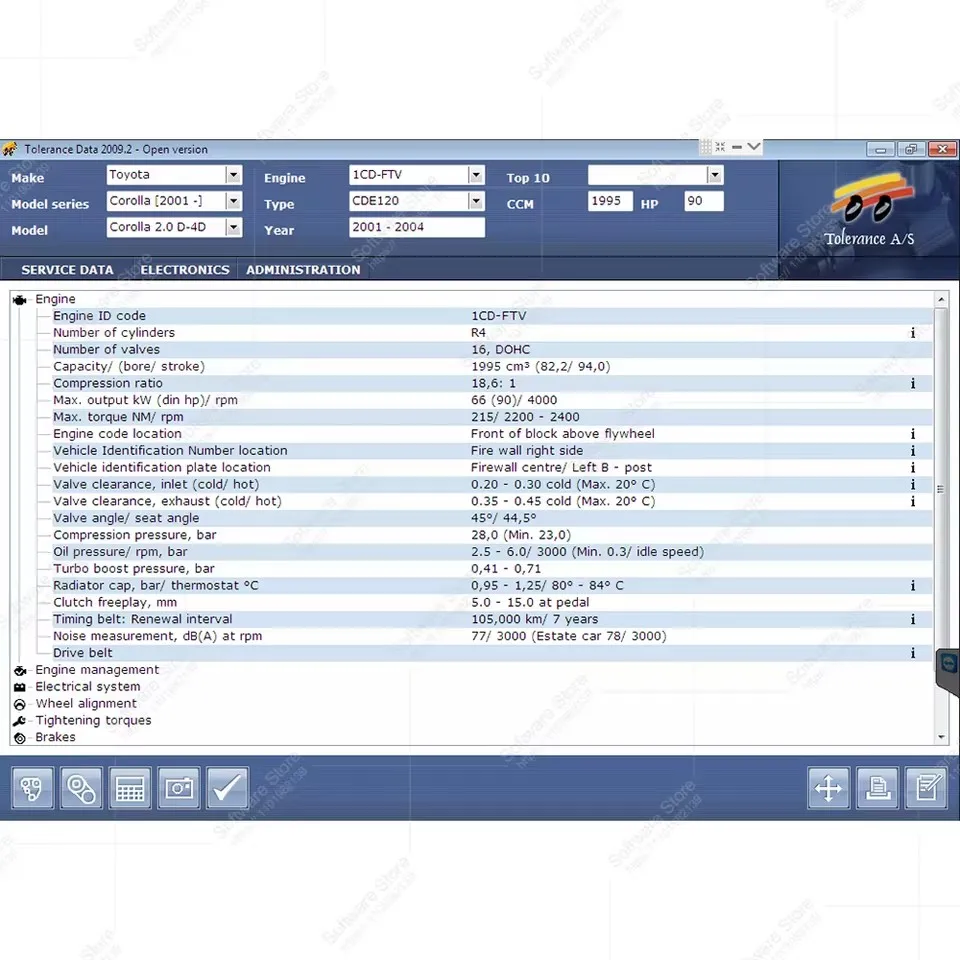Select the Brakes category
This screenshot has height=960, width=960.
click(x=55, y=737)
